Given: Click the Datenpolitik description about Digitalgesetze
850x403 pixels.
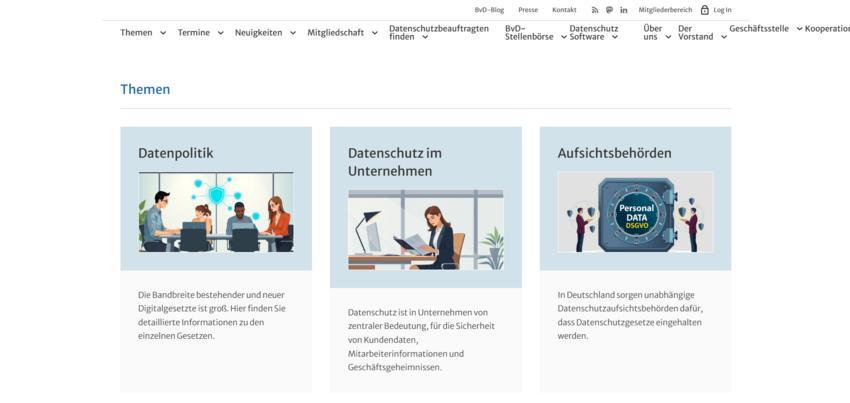Looking at the screenshot, I should pyautogui.click(x=211, y=315).
